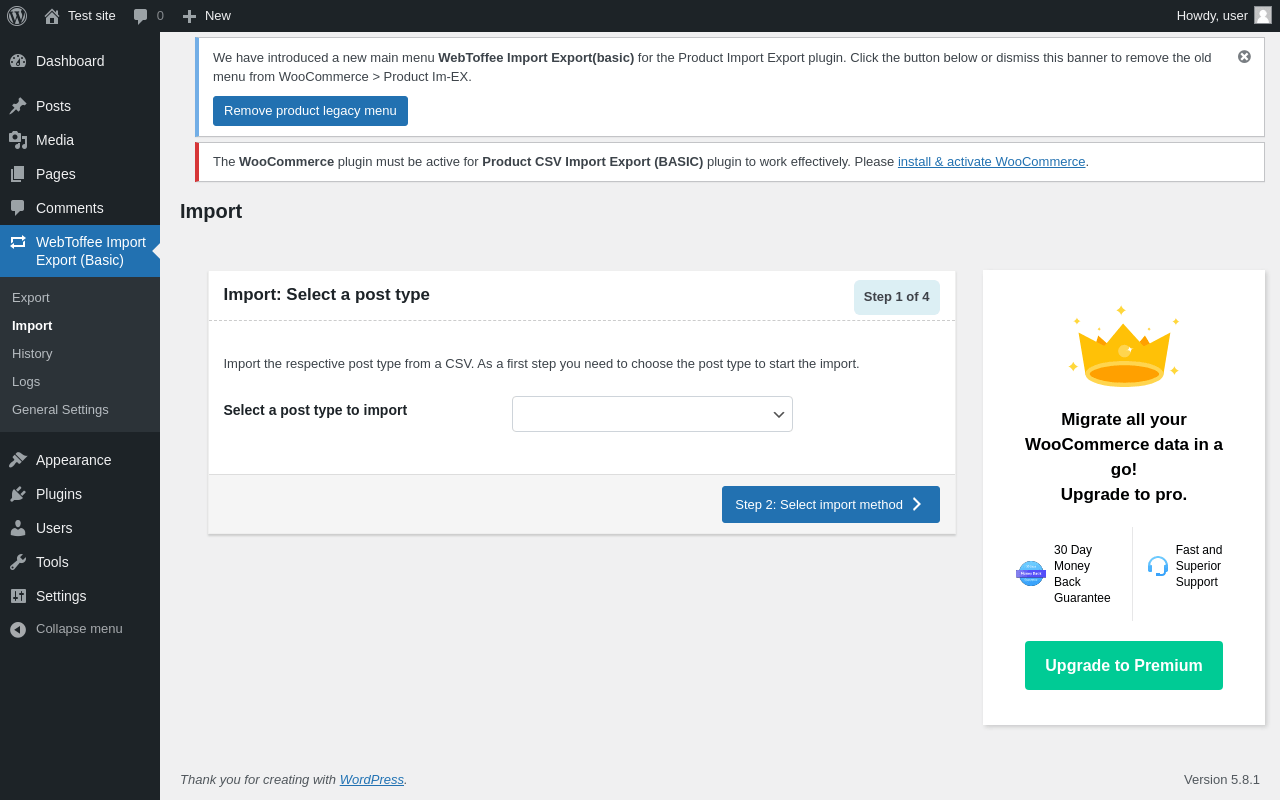Click Collapse menu label

[79, 629]
